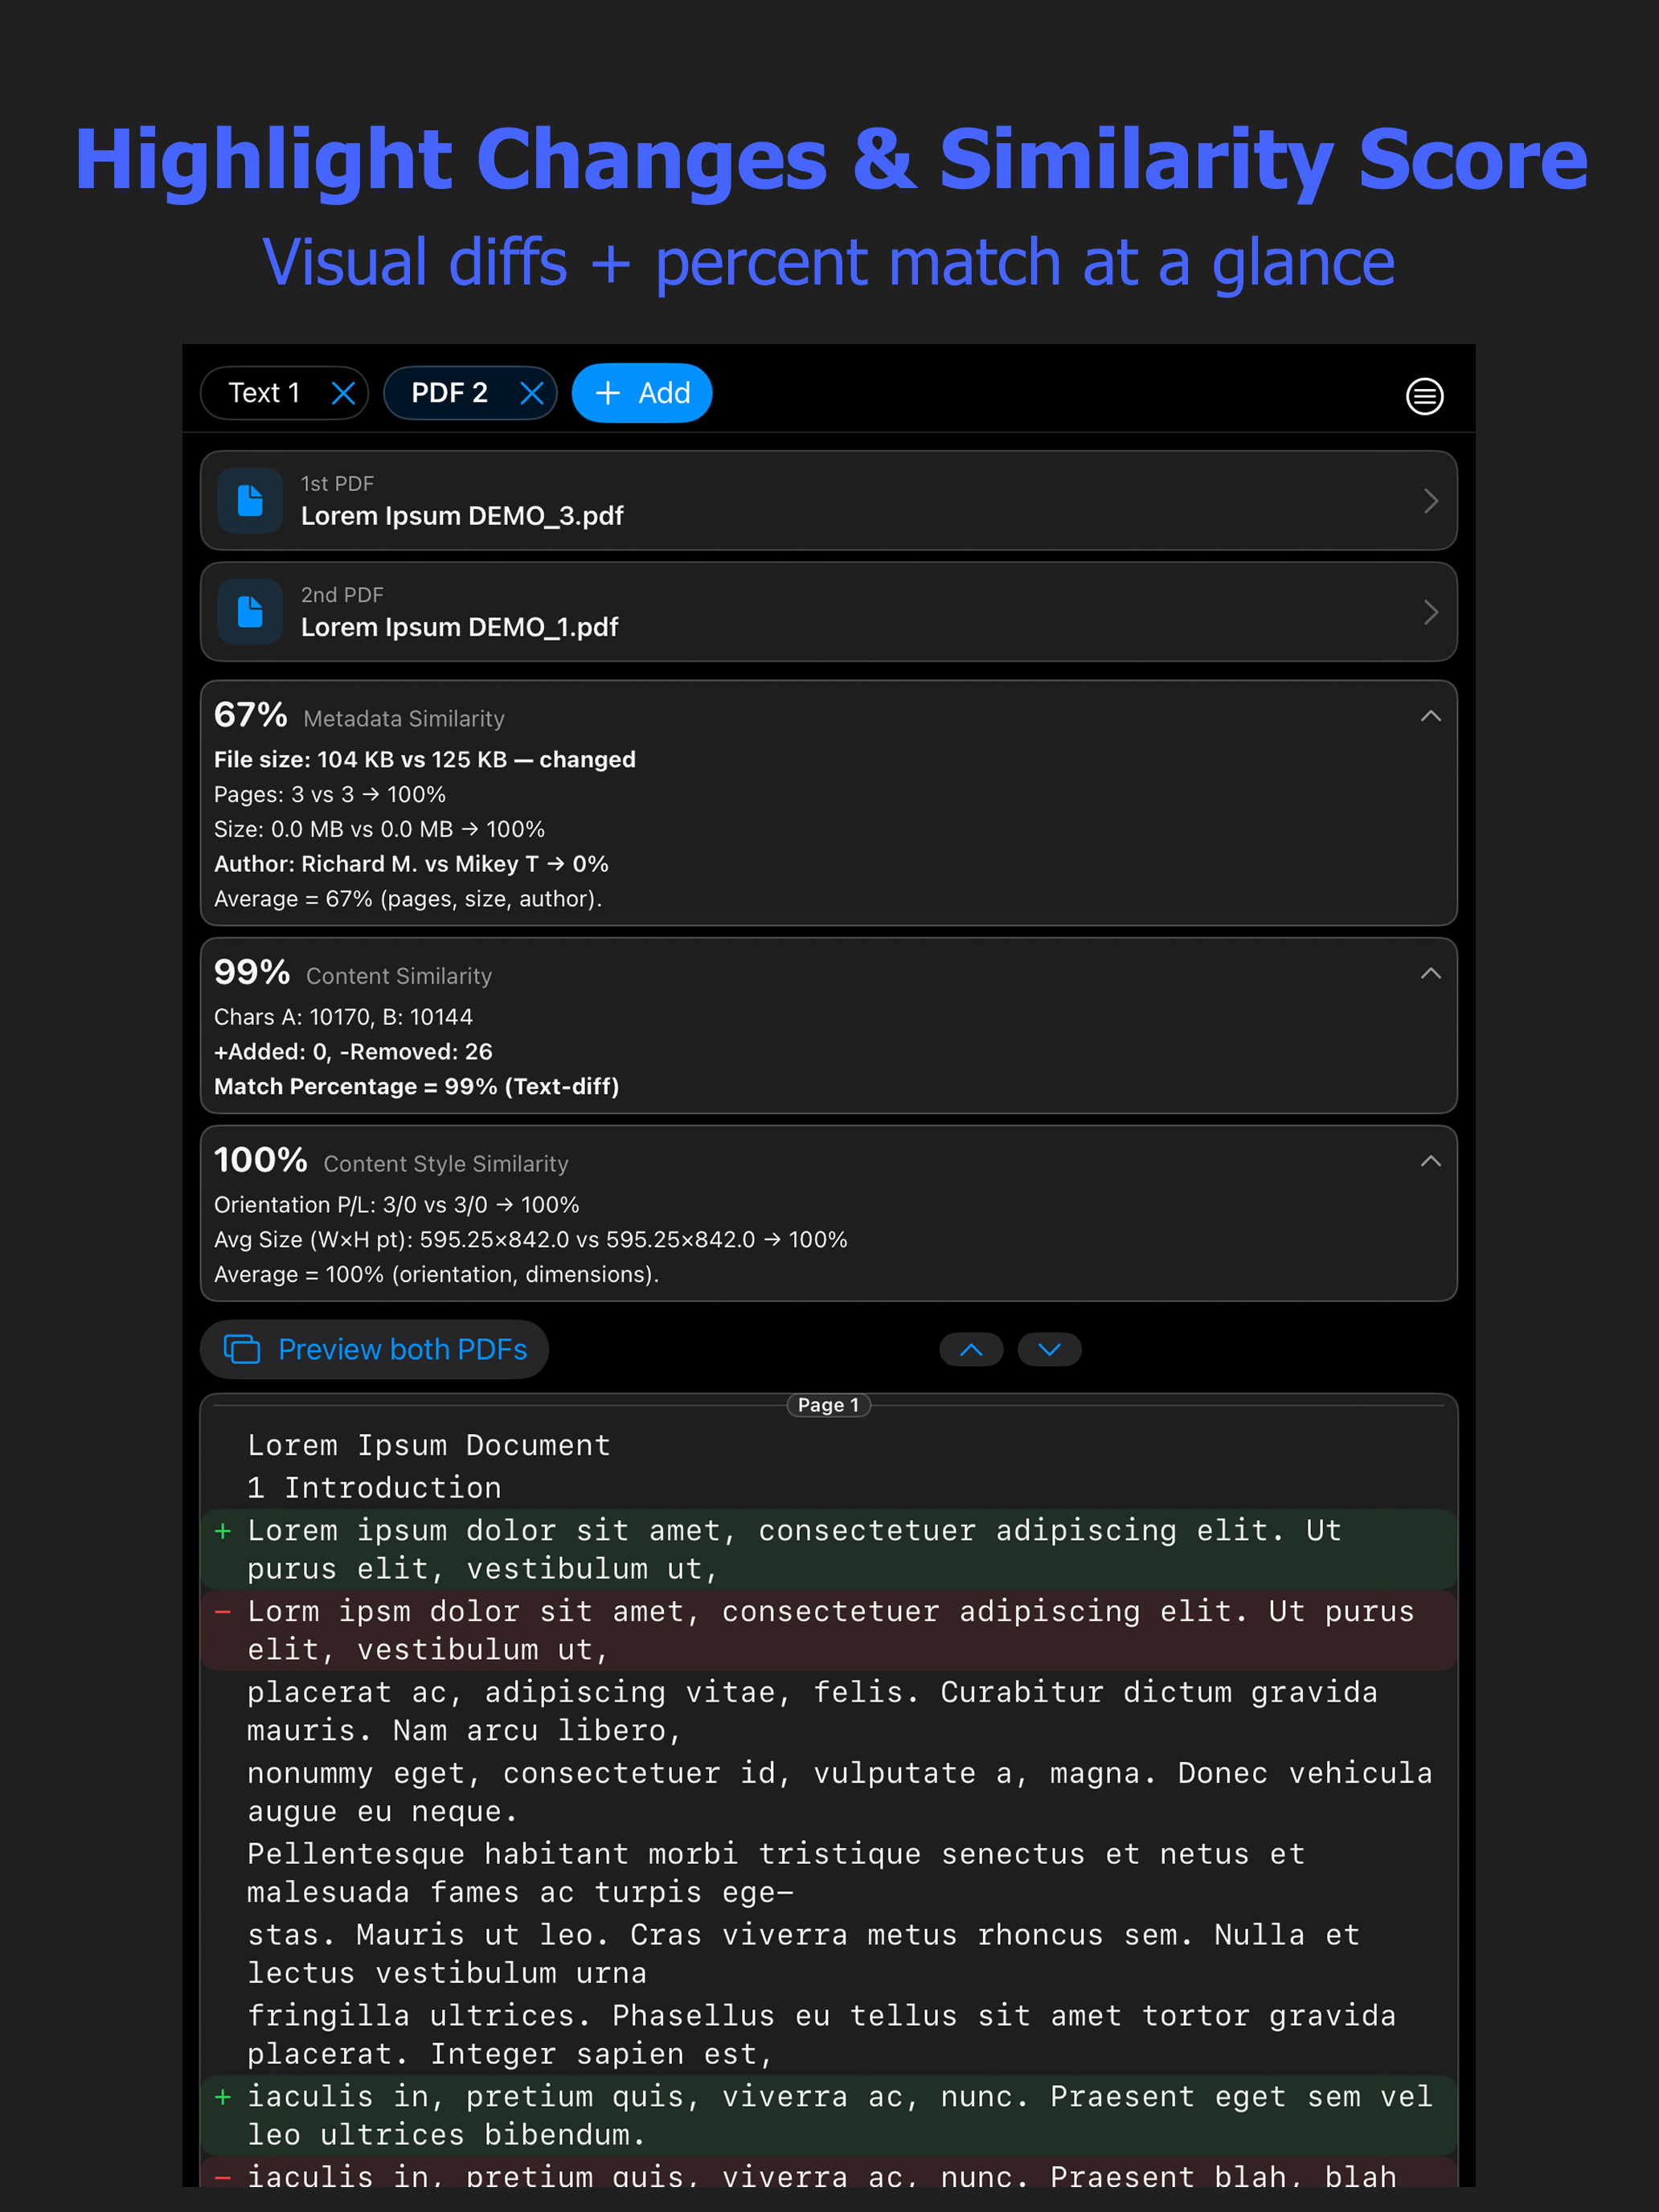The width and height of the screenshot is (1659, 2212).
Task: Click the Avg Size (W×H pt) line
Action: point(530,1240)
